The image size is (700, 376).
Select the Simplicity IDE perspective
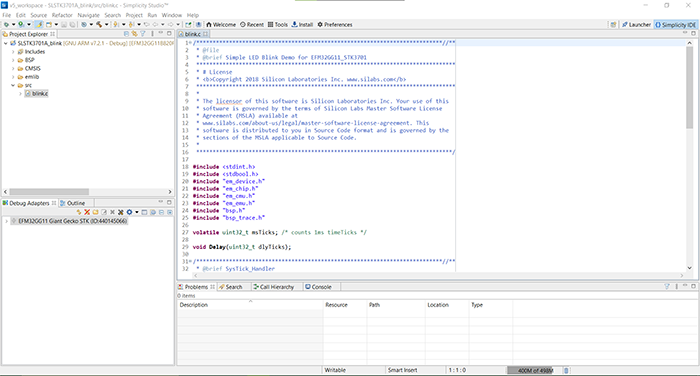(675, 25)
